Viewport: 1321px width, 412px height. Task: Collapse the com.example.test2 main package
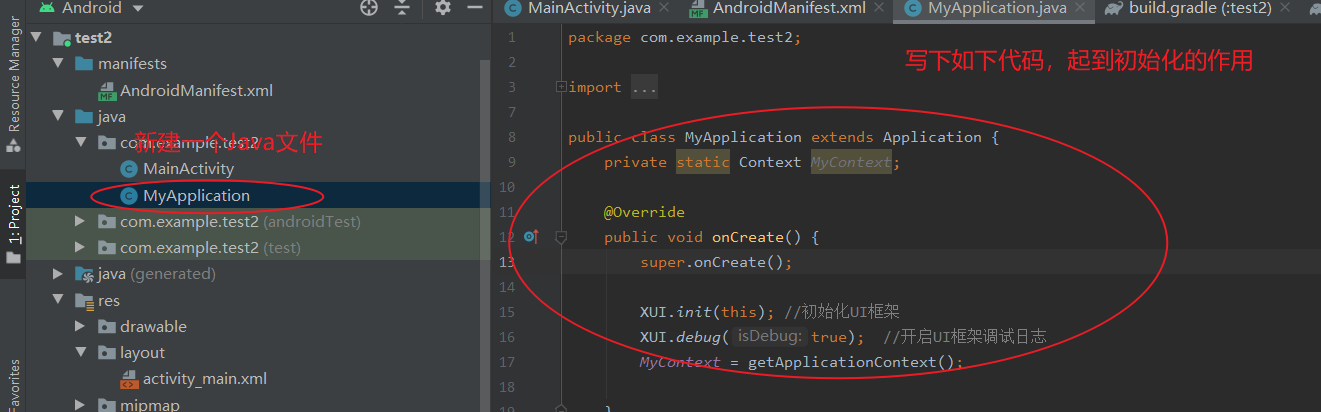point(80,143)
